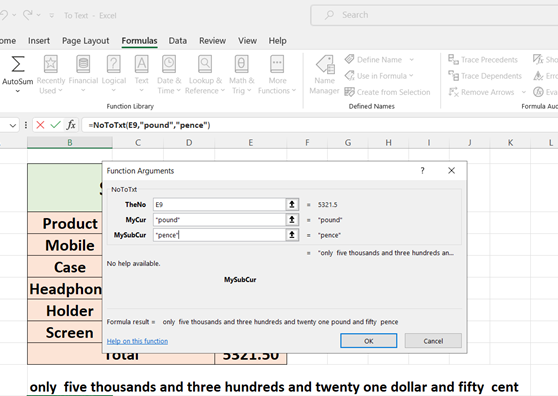Select the cell with the dollar amount text
Screen dimensions: 558x396
pos(274,387)
